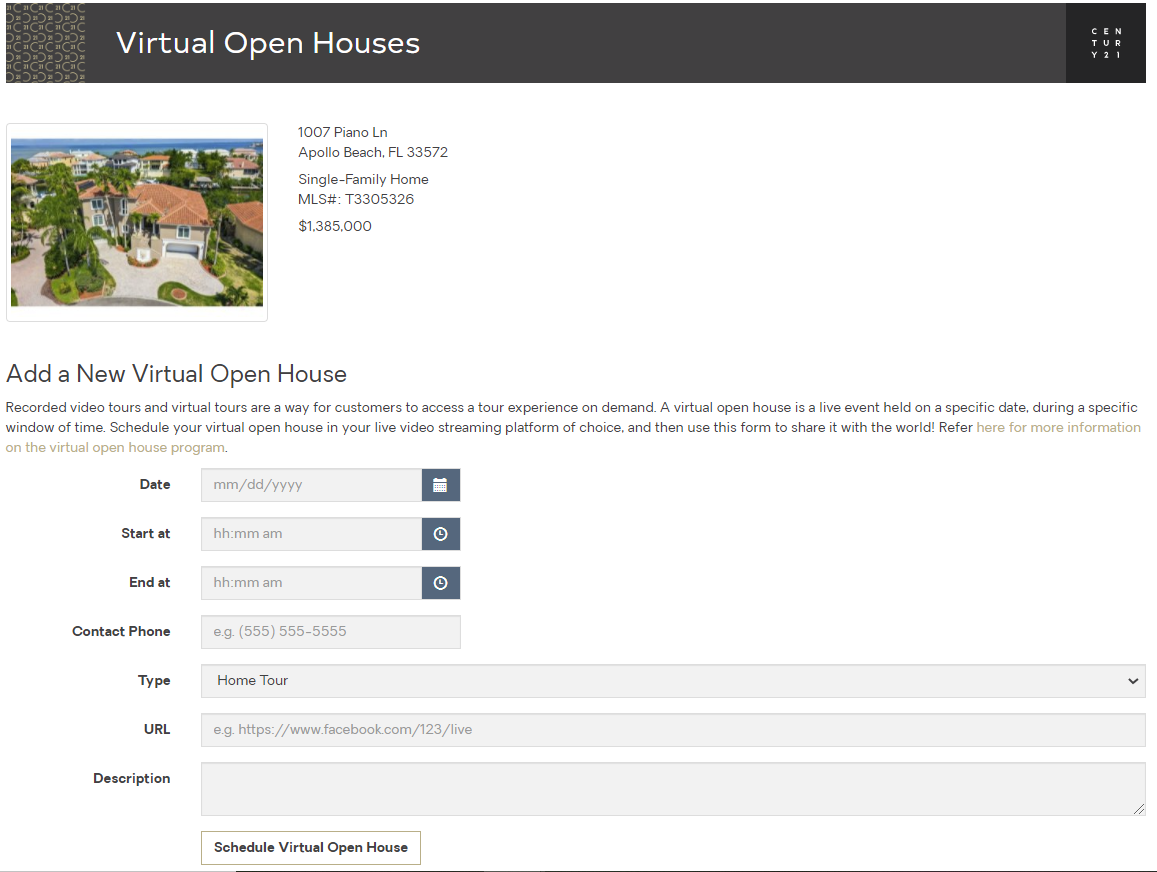Viewport: 1157px width, 872px height.
Task: Click into the Description text area
Action: (673, 789)
